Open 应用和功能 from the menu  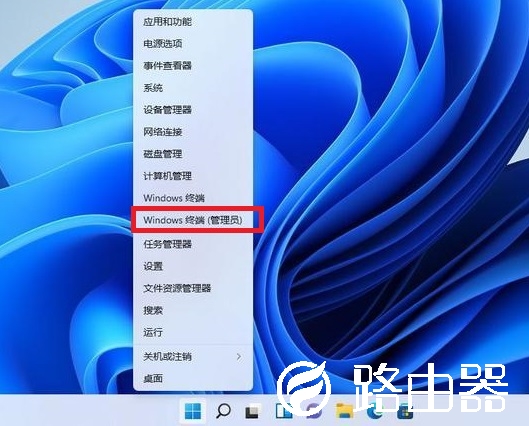coord(193,22)
